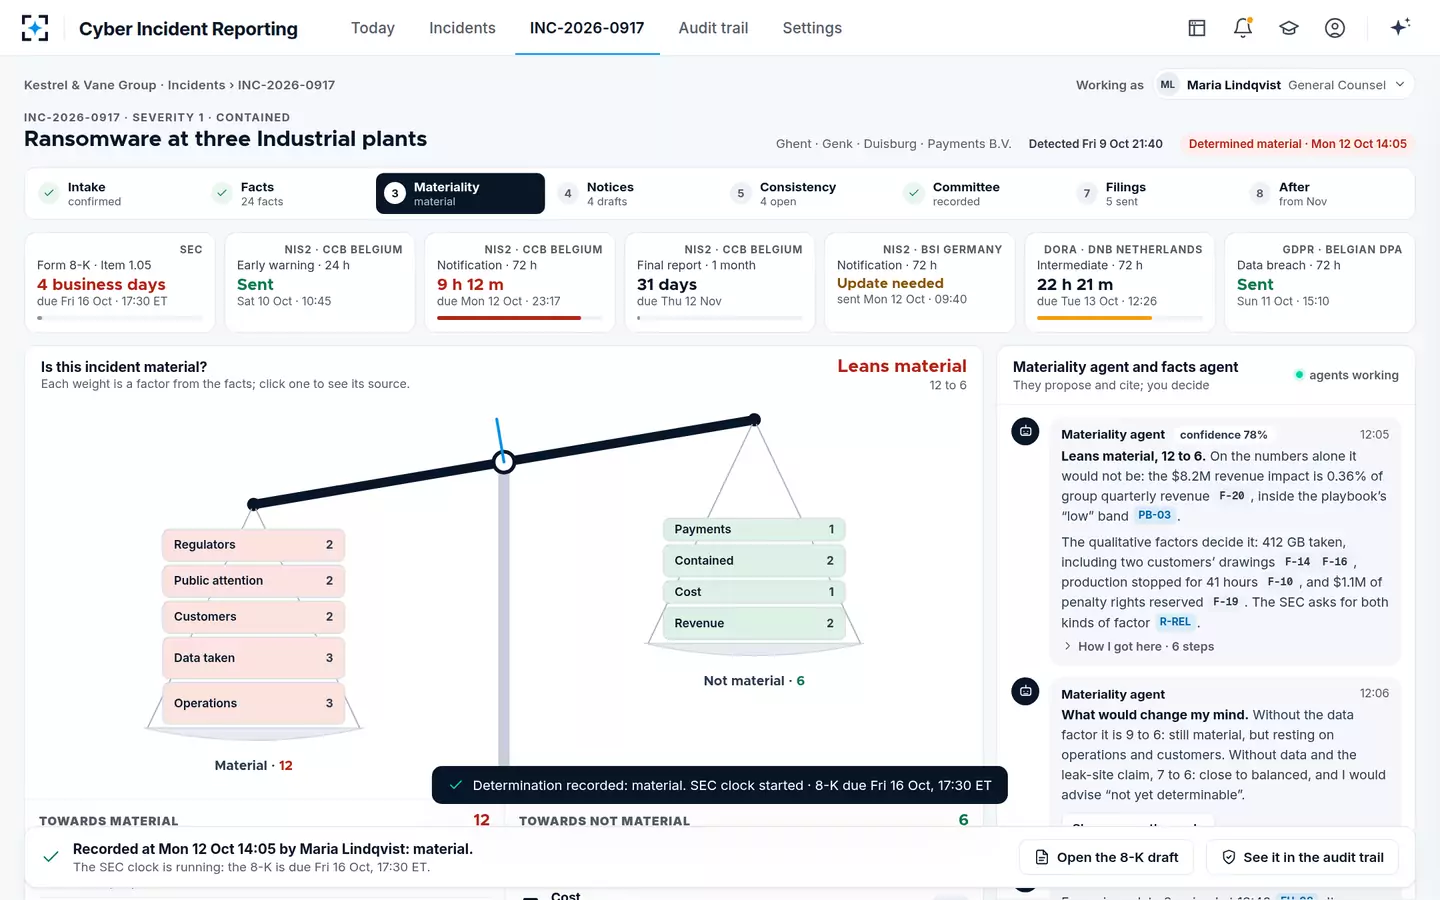Open the PB-03 playbook citation chip
Viewport: 1440px width, 900px height.
[x=1154, y=516]
